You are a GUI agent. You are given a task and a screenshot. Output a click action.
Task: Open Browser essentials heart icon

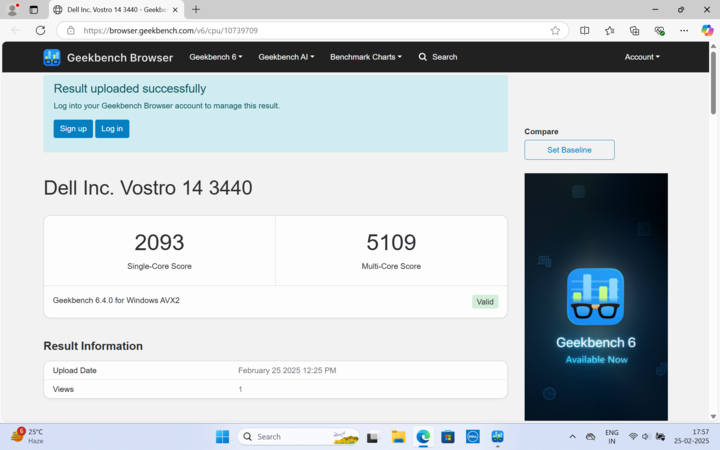(x=659, y=30)
